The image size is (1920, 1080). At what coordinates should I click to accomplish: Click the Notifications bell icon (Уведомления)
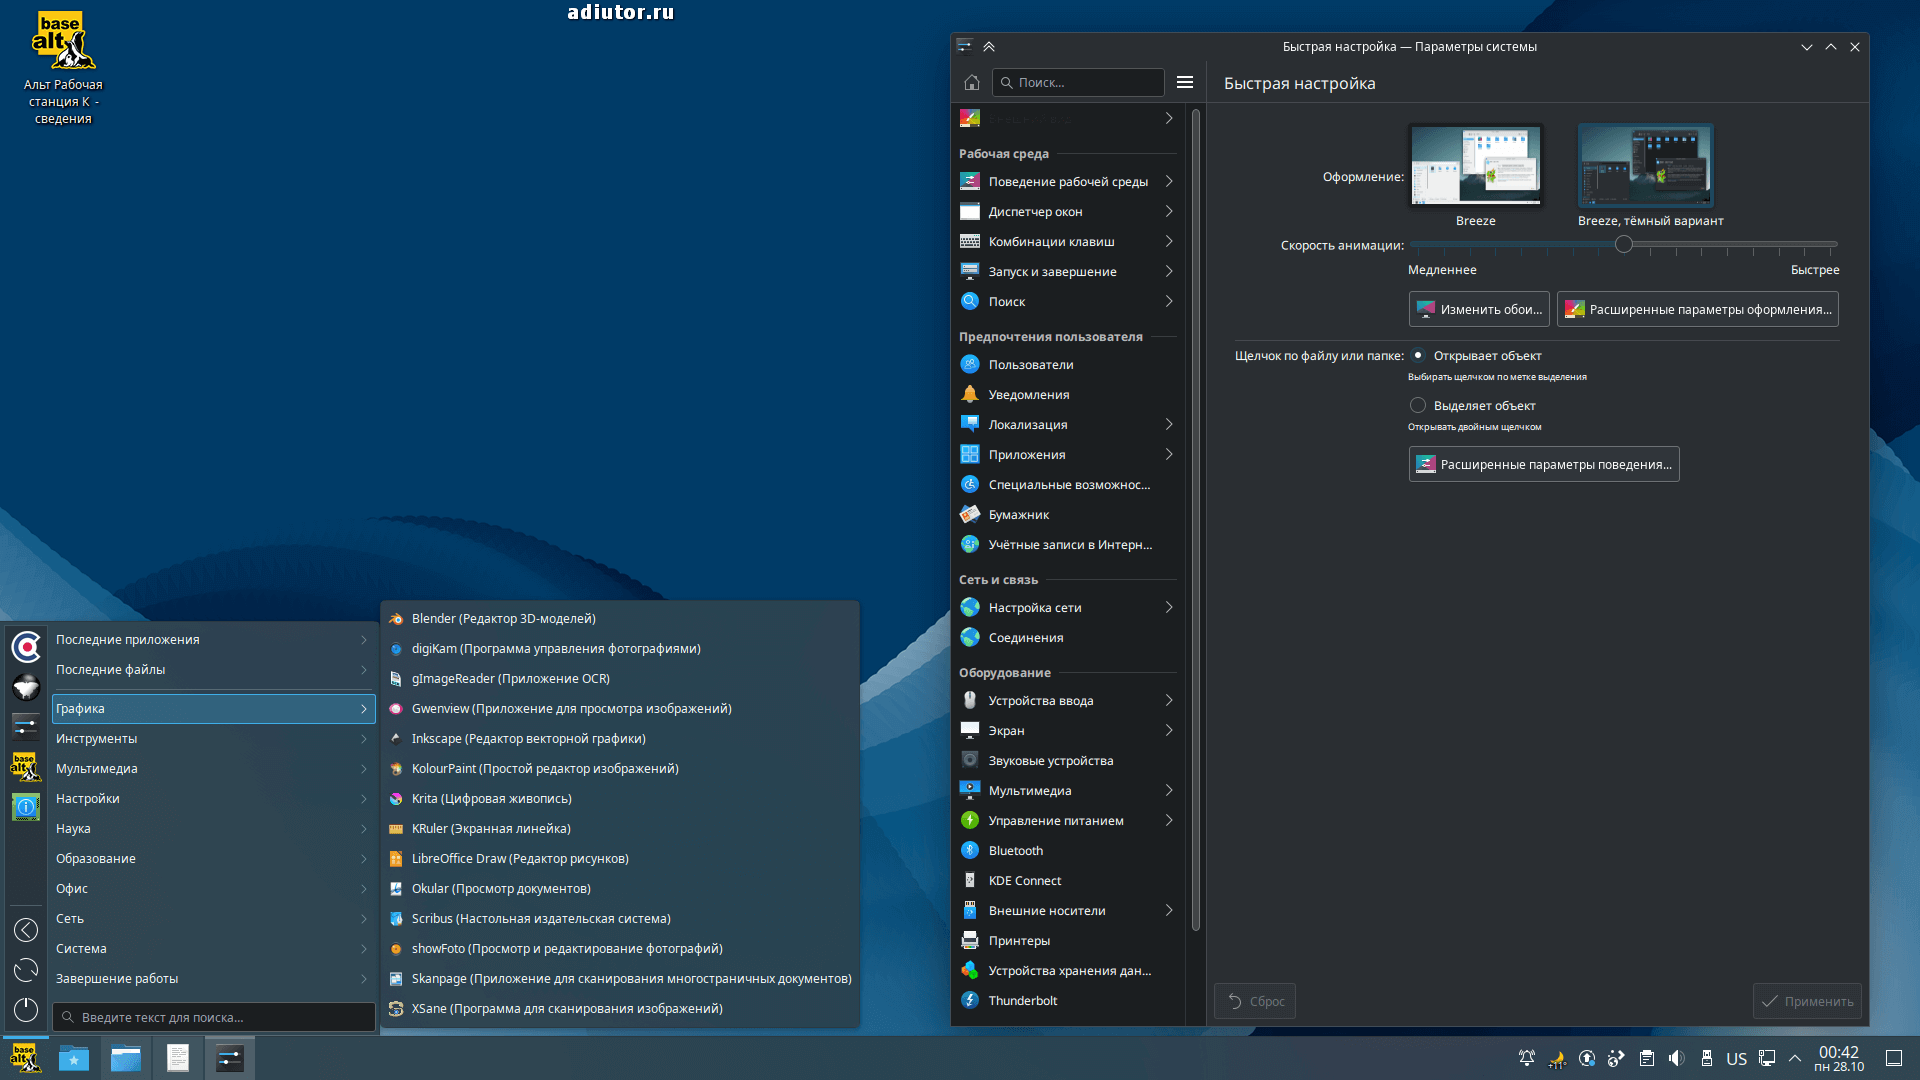click(x=970, y=395)
